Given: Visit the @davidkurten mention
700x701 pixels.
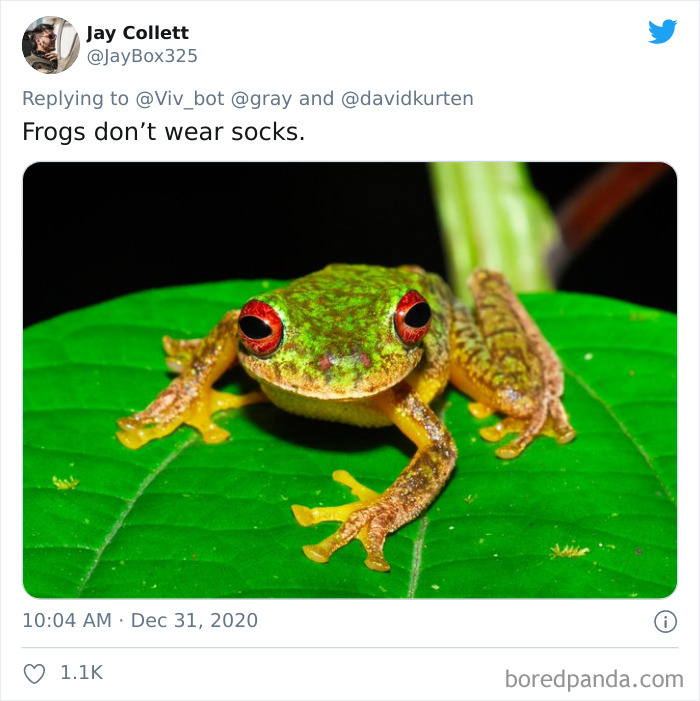Looking at the screenshot, I should 407,98.
